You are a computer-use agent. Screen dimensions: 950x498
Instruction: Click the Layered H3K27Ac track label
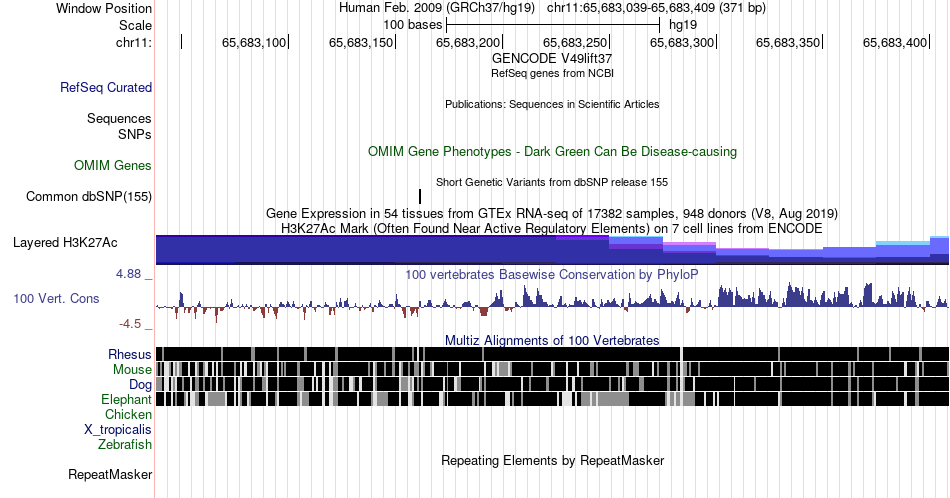coord(65,242)
